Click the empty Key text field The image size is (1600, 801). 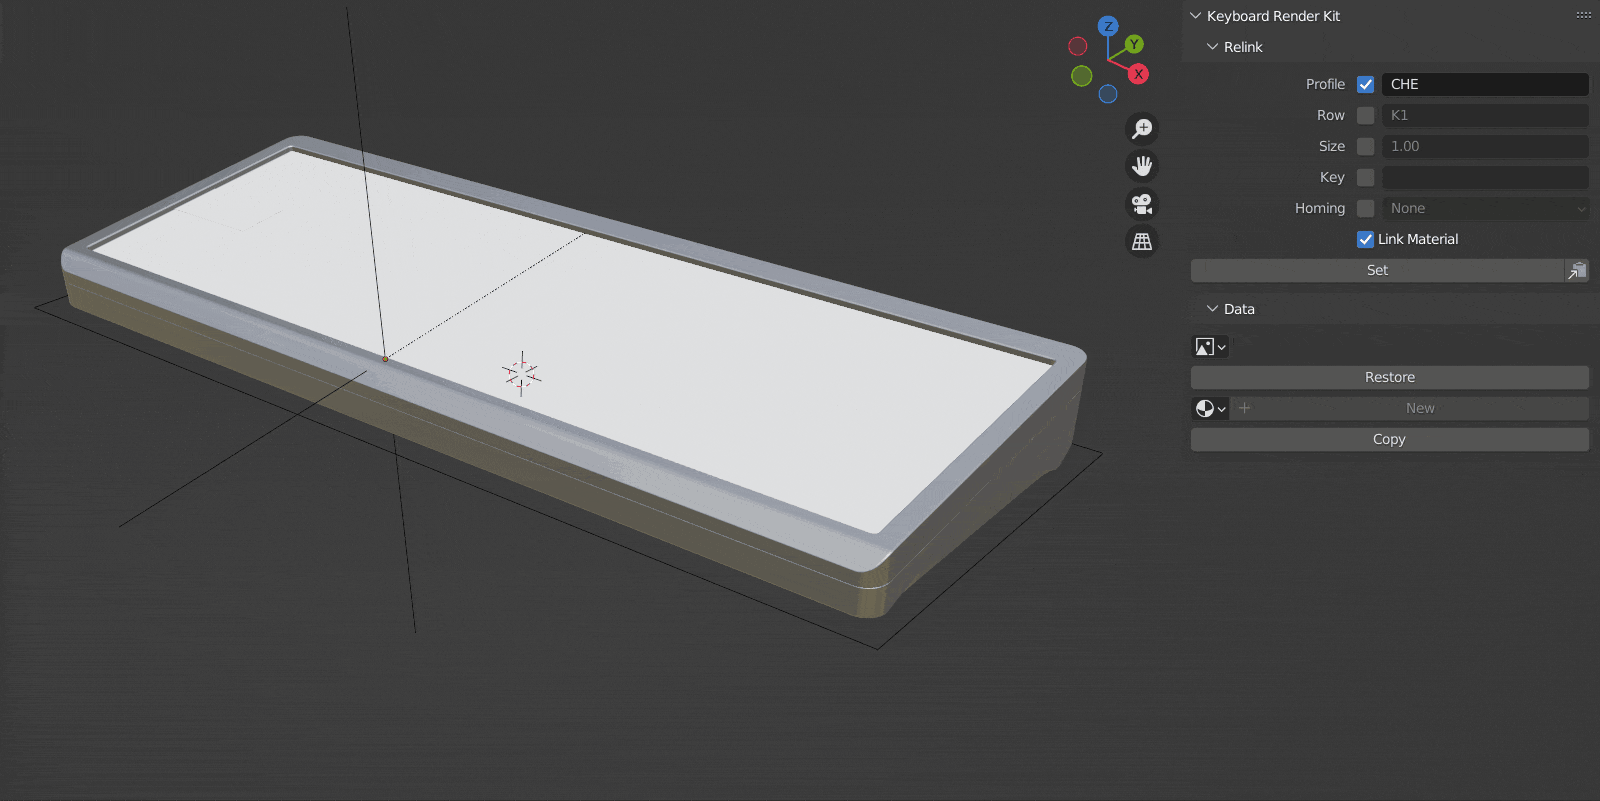1485,177
